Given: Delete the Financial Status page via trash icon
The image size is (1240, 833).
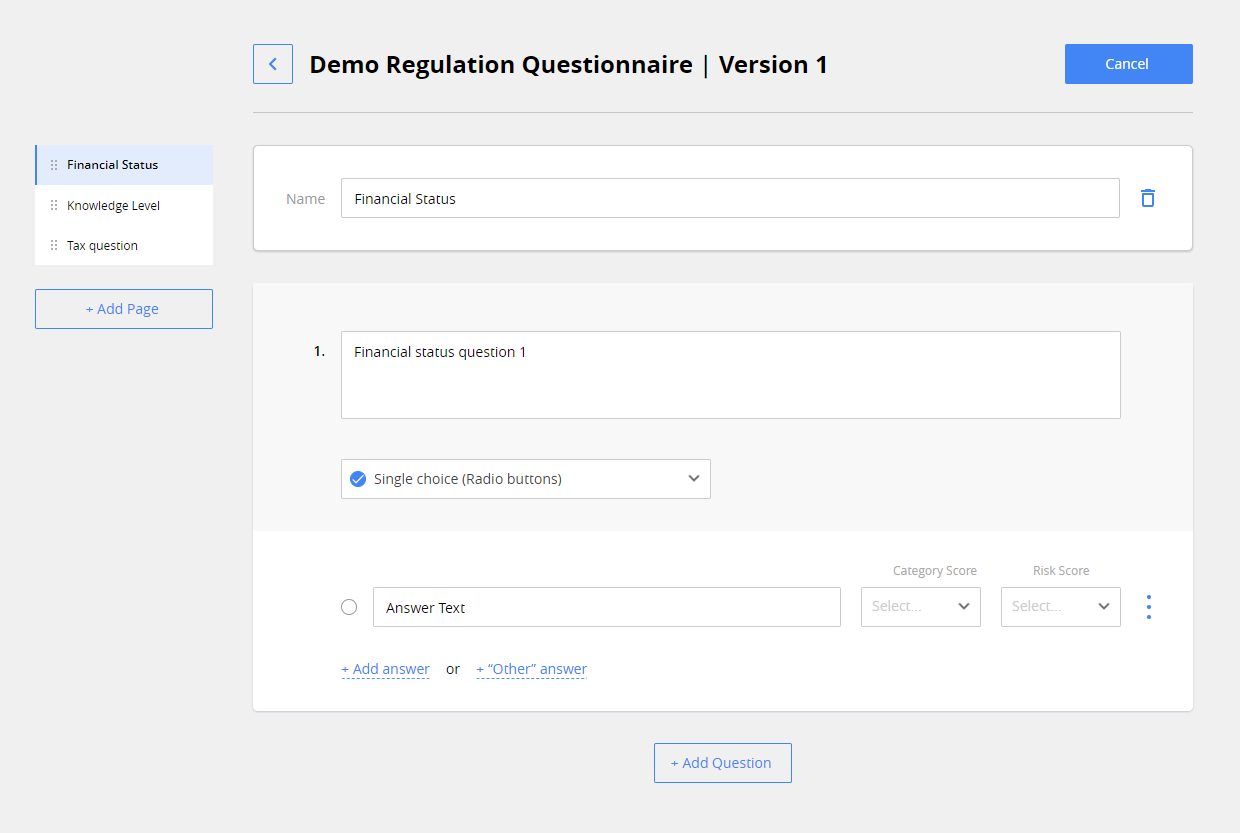Looking at the screenshot, I should coord(1147,198).
